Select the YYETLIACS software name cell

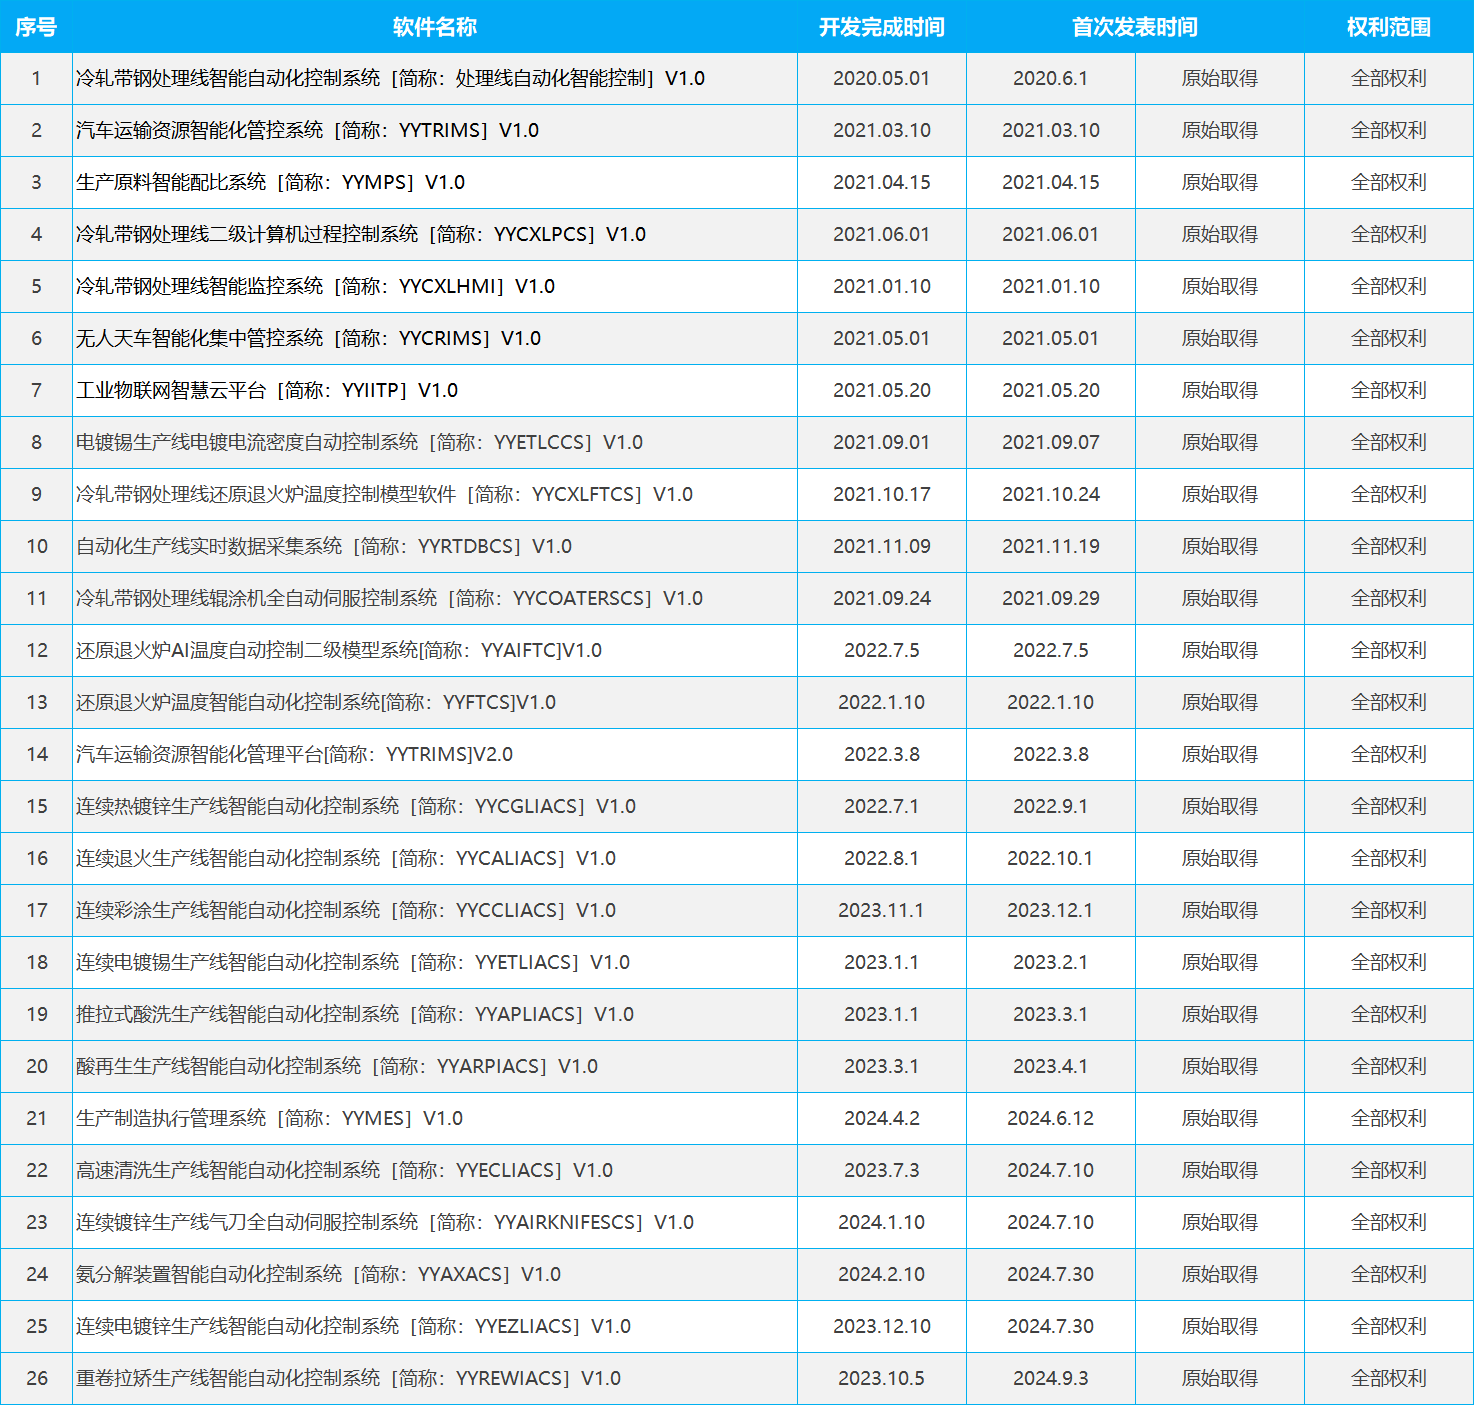(x=435, y=963)
